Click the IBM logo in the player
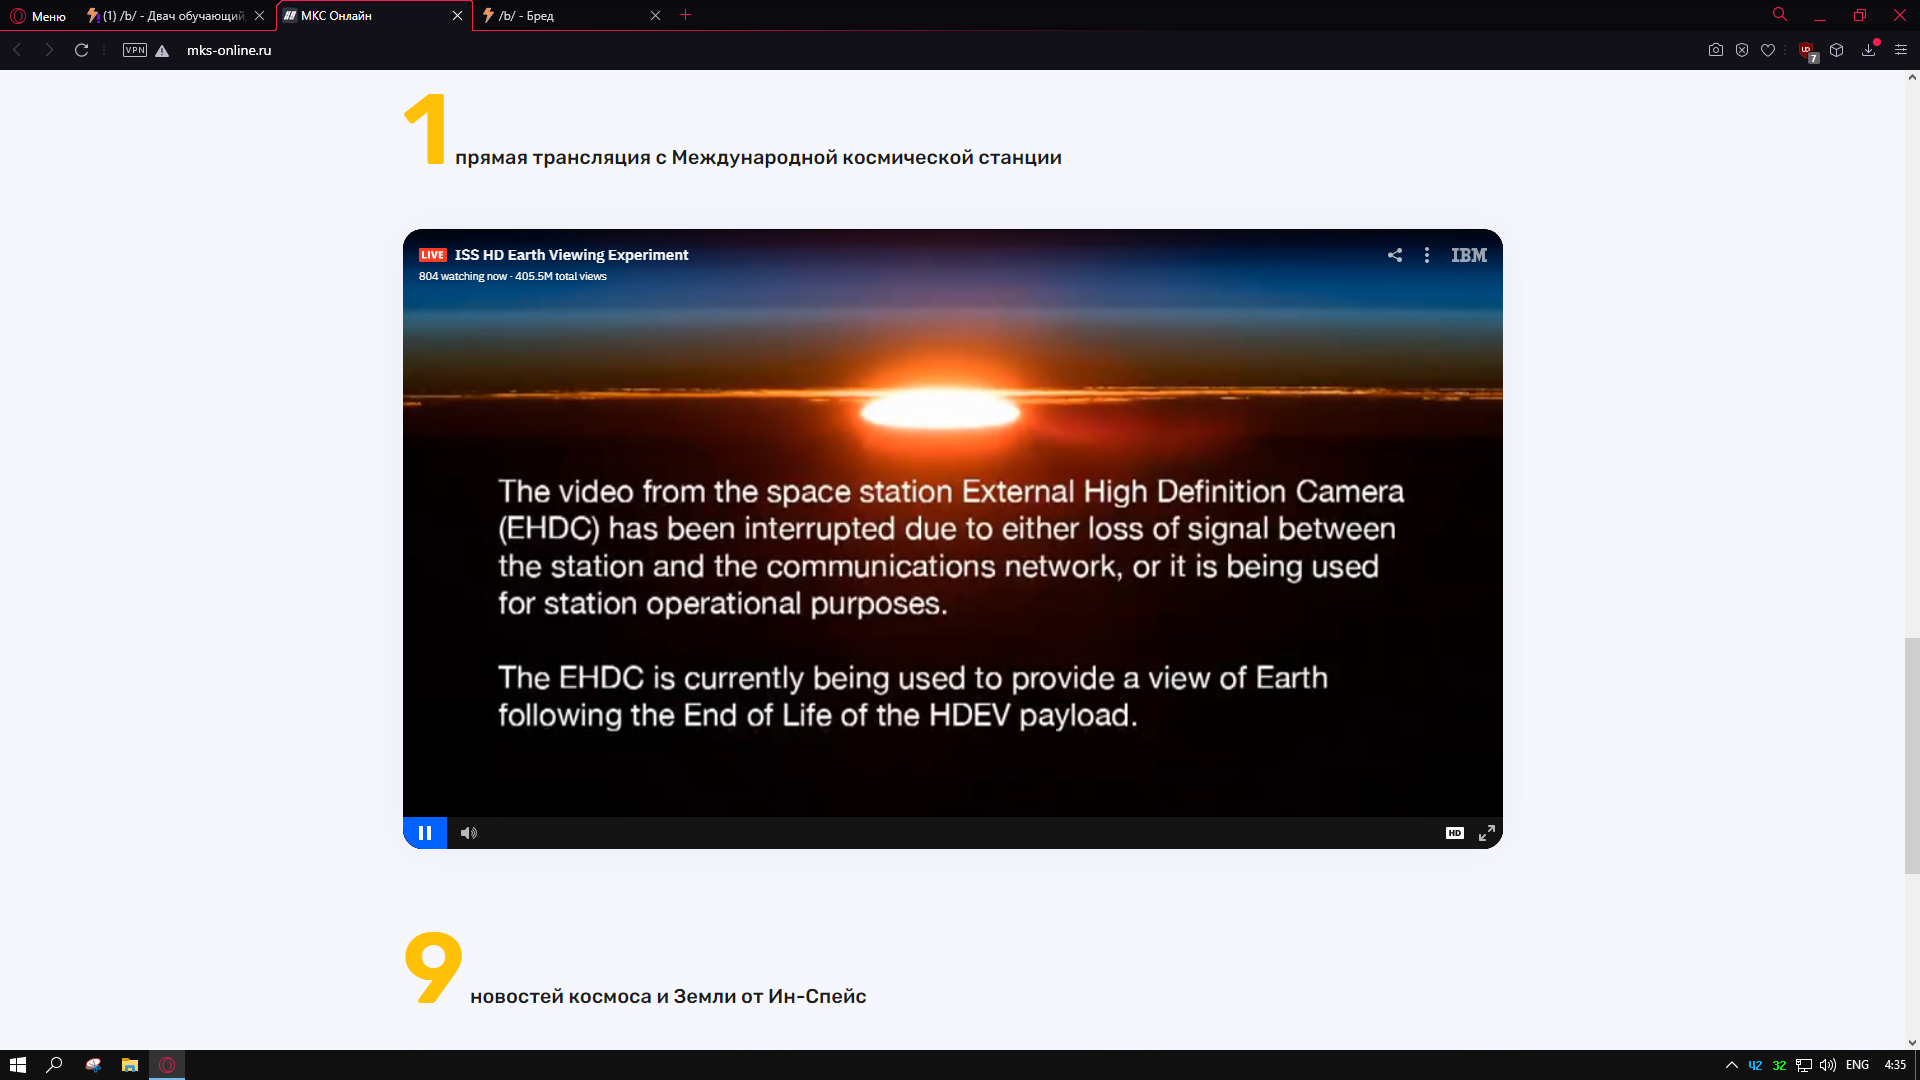This screenshot has height=1080, width=1920. [x=1469, y=255]
